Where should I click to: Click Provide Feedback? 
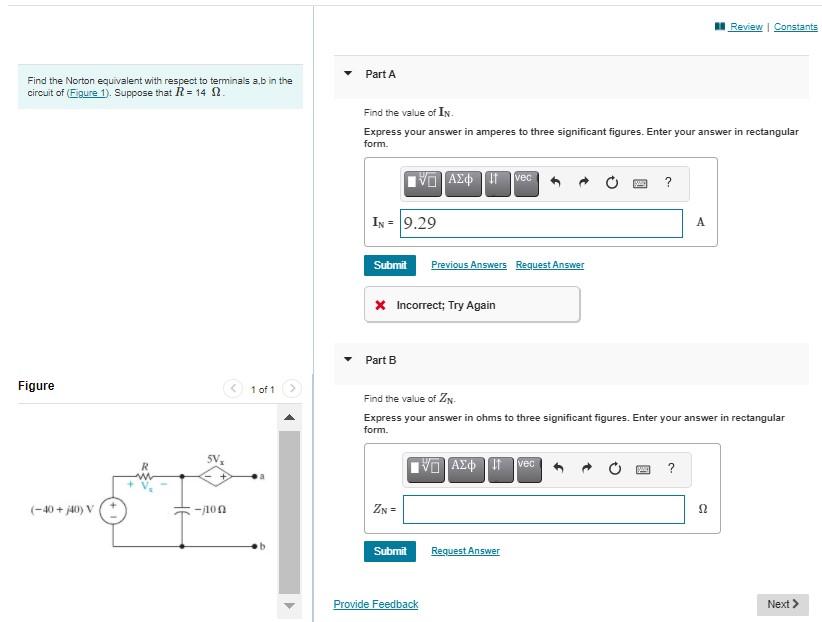coord(375,604)
